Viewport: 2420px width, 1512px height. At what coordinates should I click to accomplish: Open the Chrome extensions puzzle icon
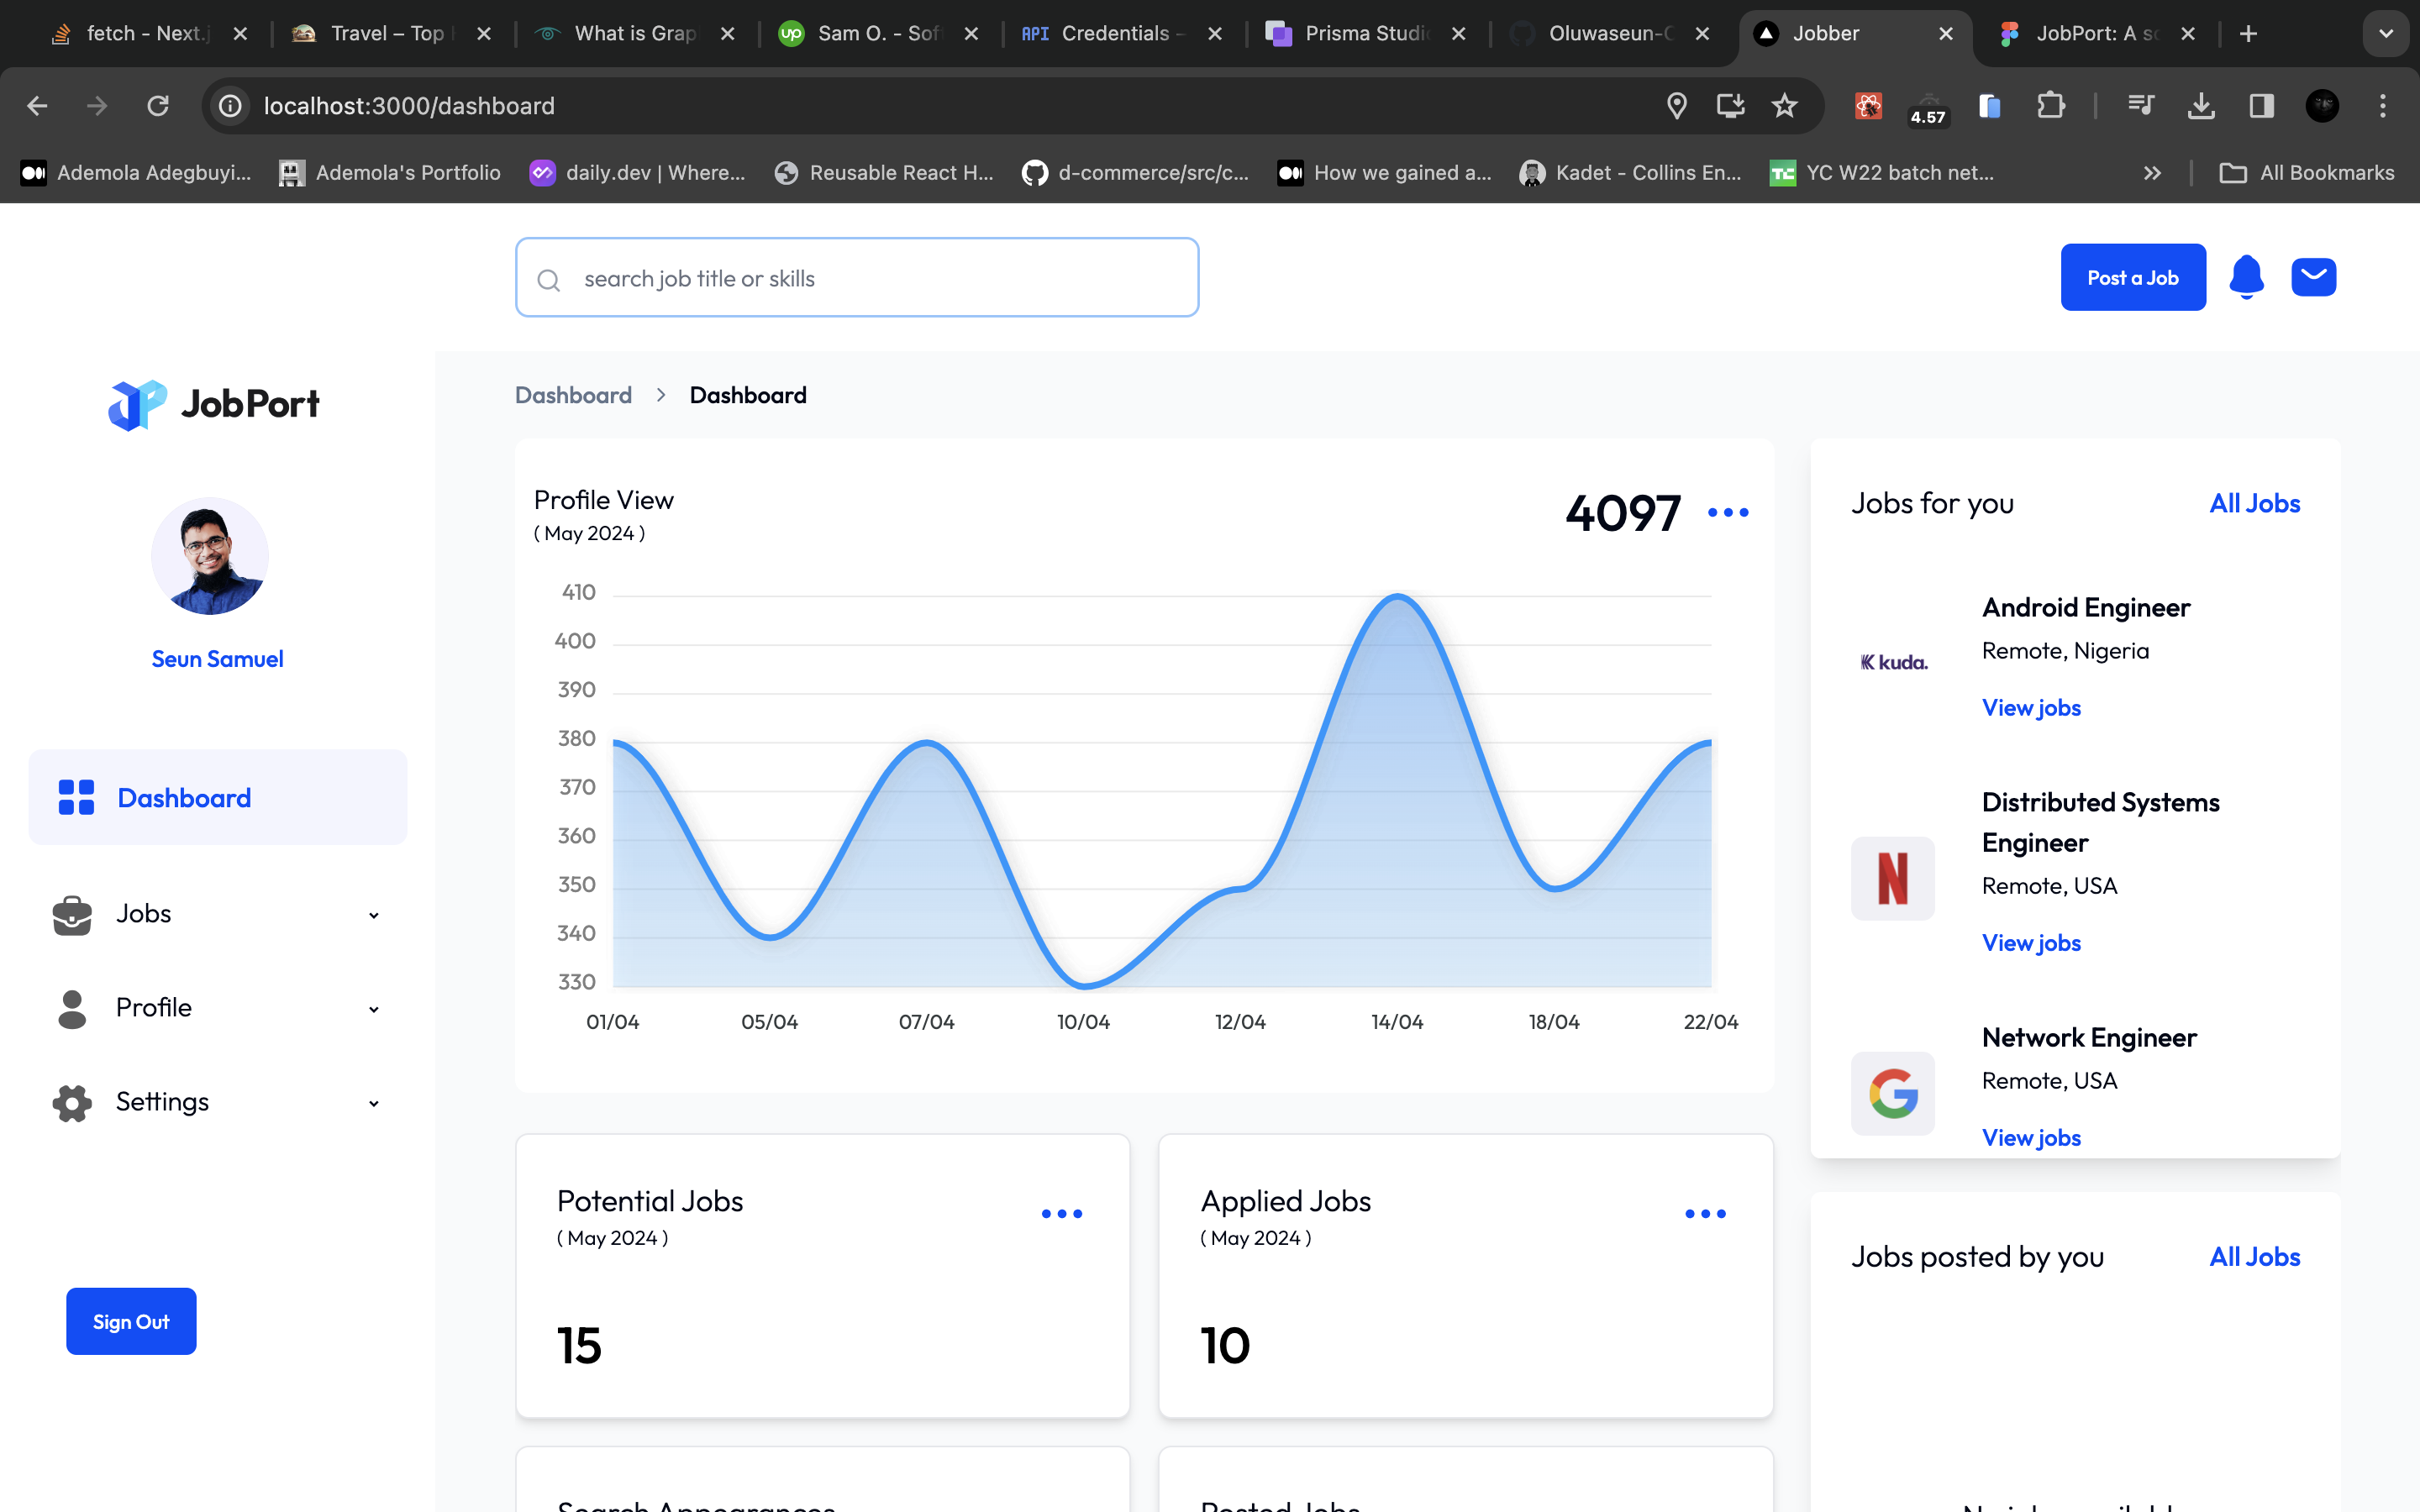coord(2050,106)
